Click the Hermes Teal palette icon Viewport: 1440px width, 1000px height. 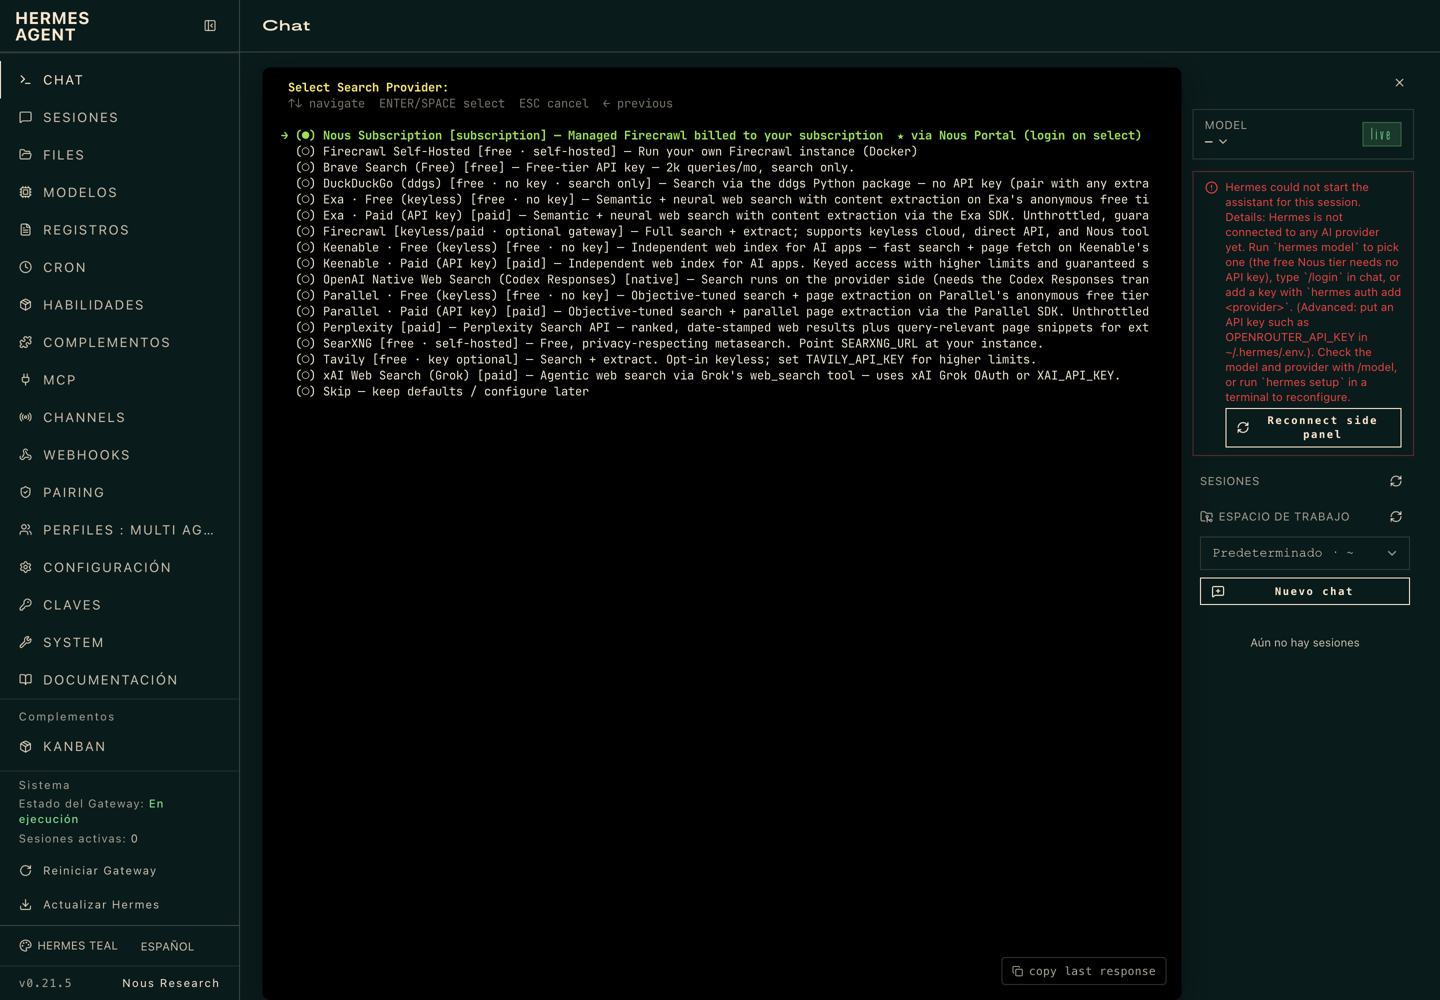tap(26, 946)
